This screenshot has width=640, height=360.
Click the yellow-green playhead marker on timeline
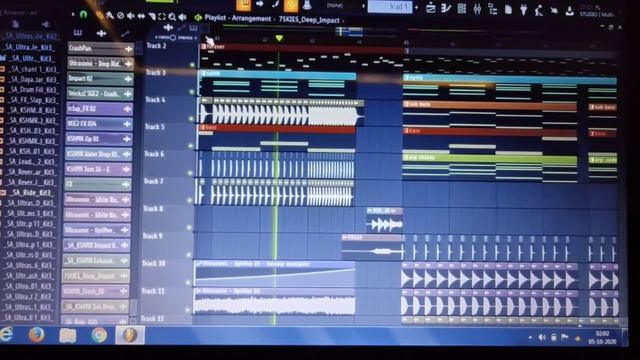279,38
